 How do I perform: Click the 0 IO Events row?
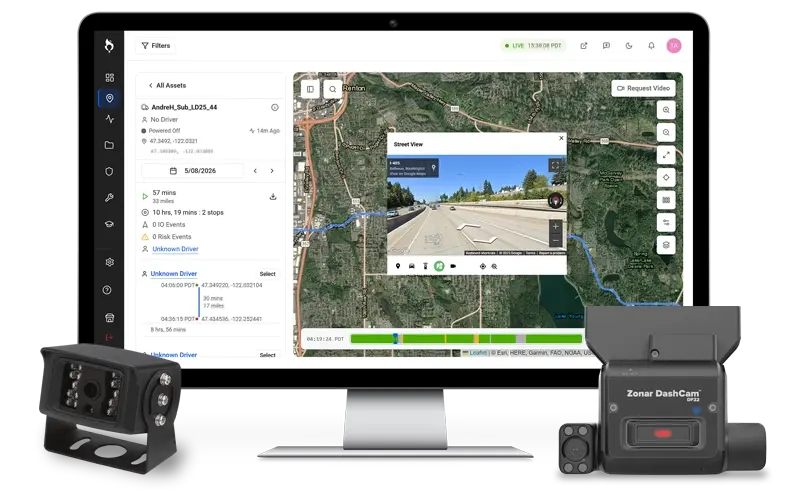point(163,224)
